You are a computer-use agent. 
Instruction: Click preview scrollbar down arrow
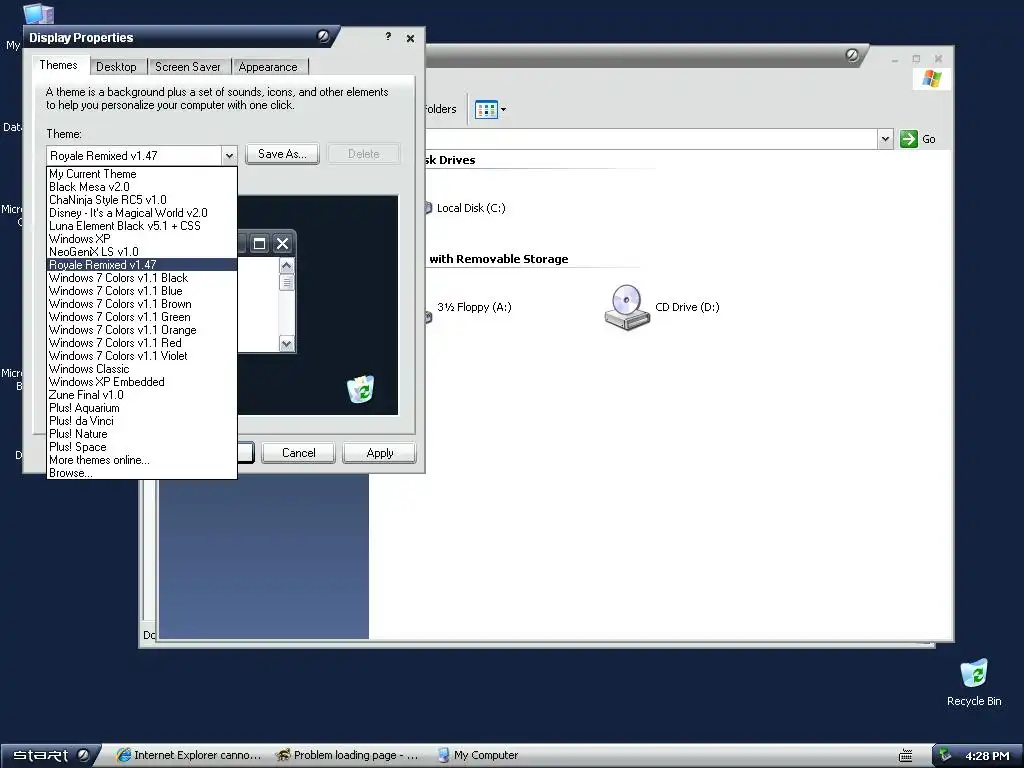(286, 344)
